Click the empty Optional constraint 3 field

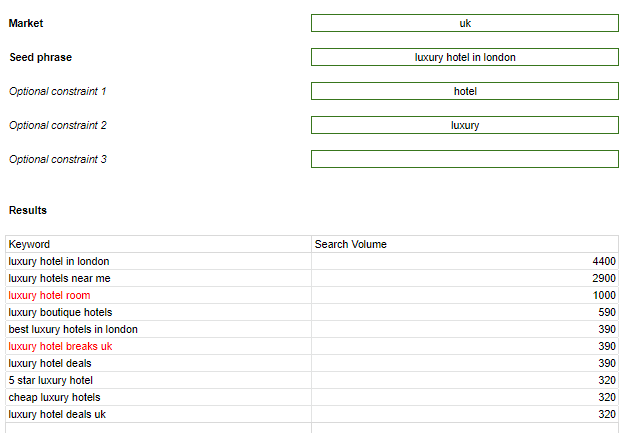pyautogui.click(x=464, y=159)
